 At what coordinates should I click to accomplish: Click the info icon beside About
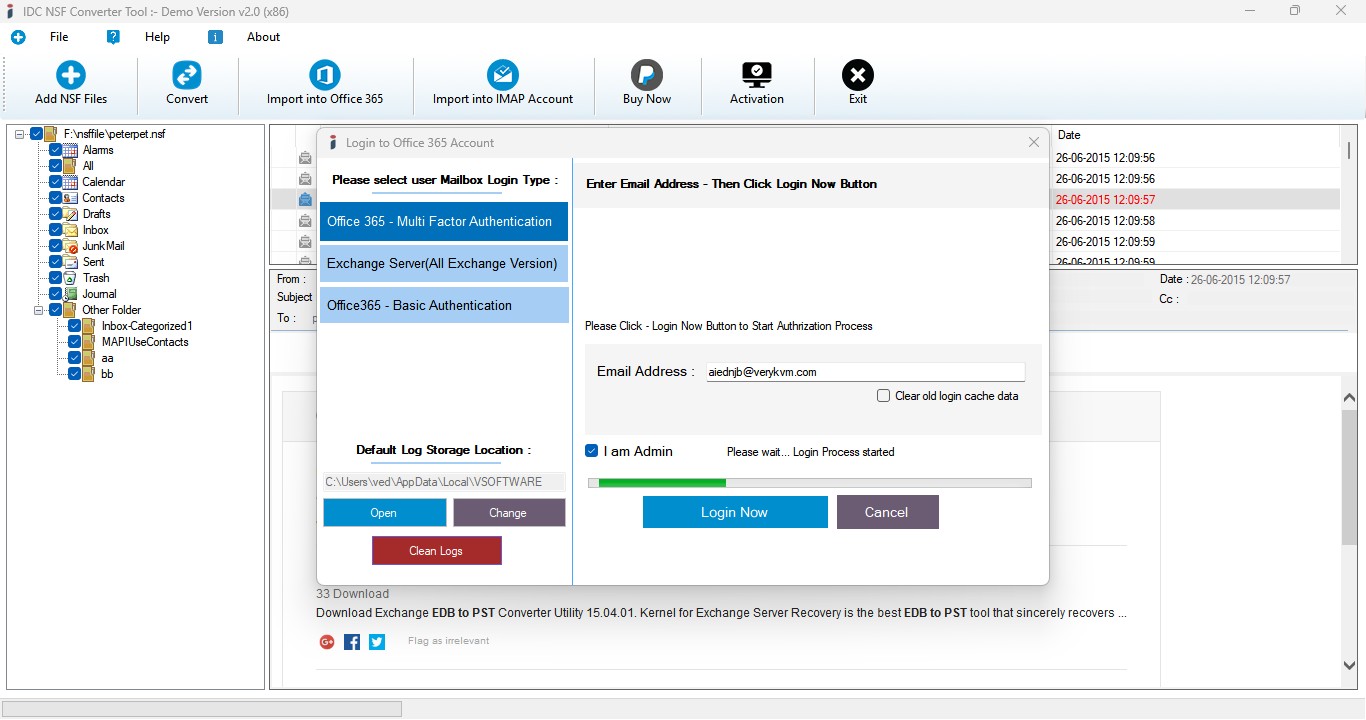point(215,37)
